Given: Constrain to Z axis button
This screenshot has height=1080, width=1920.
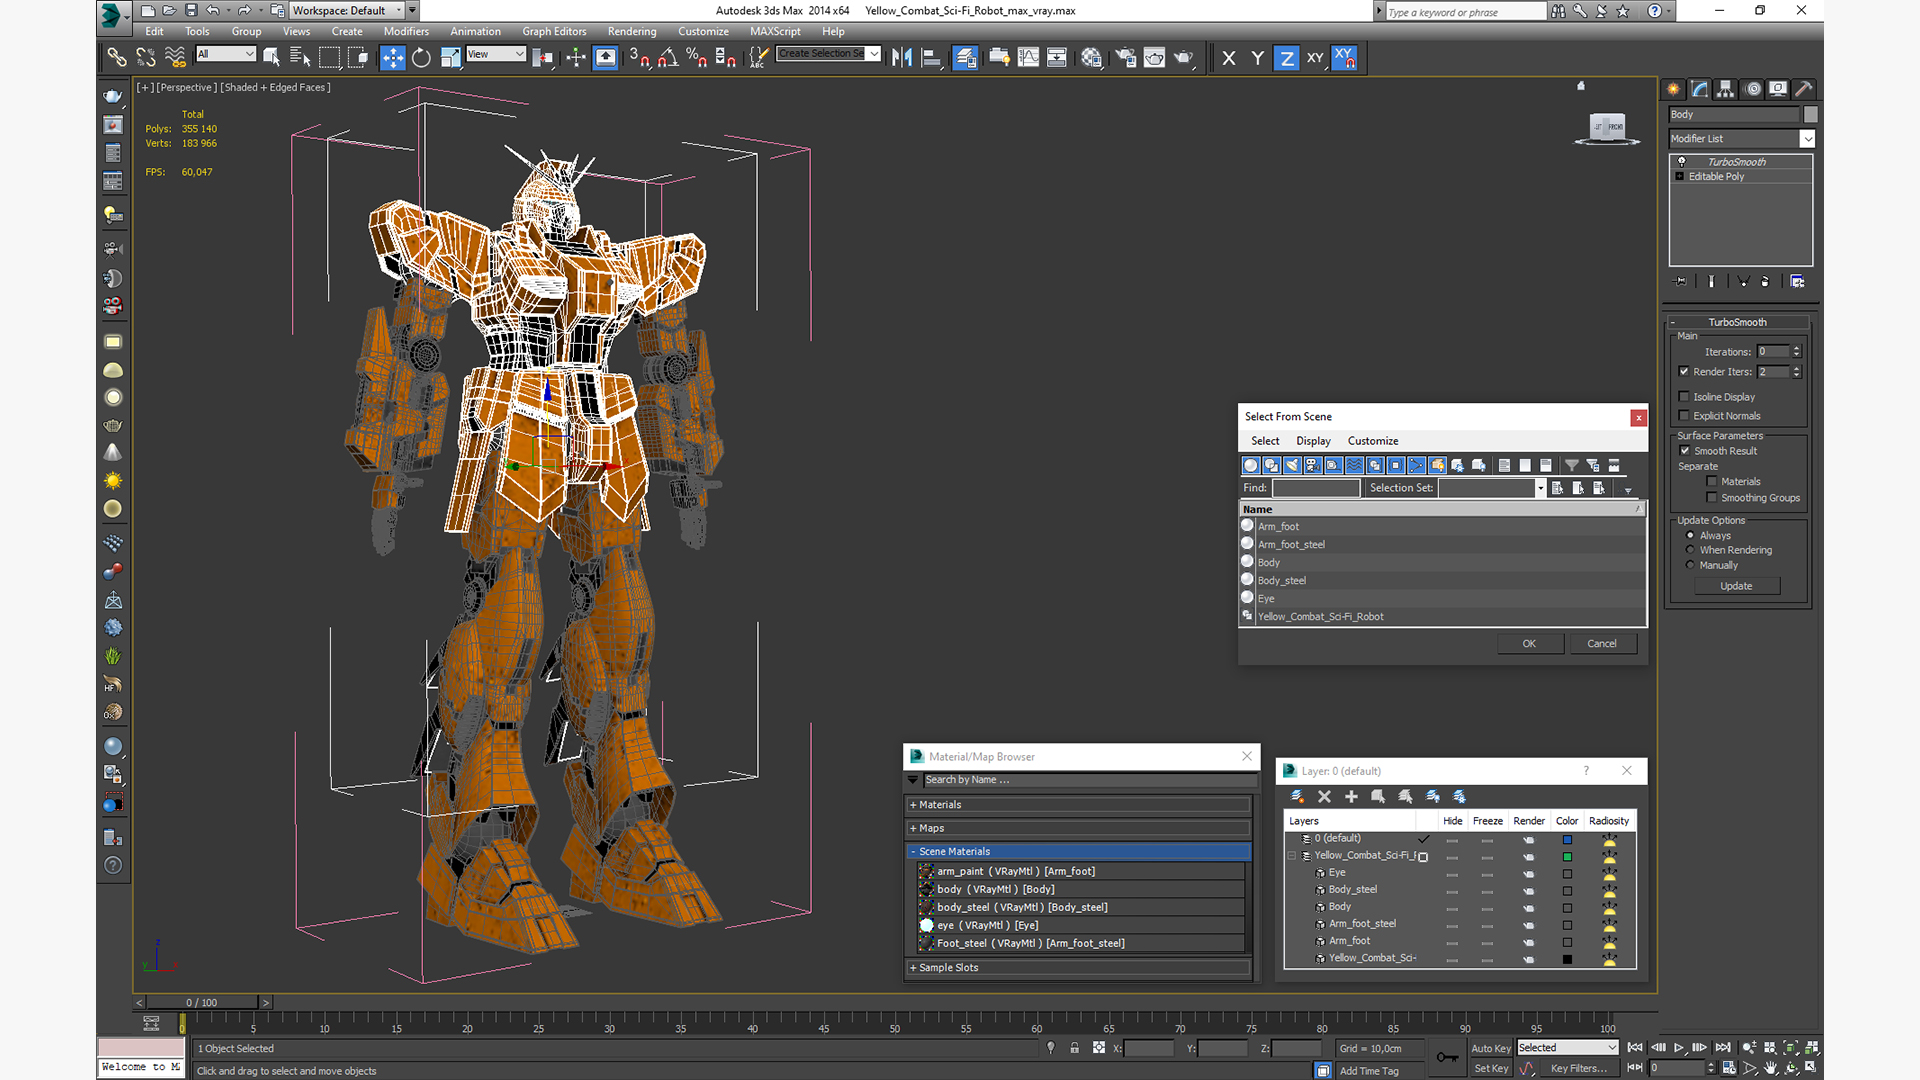Looking at the screenshot, I should pos(1287,58).
